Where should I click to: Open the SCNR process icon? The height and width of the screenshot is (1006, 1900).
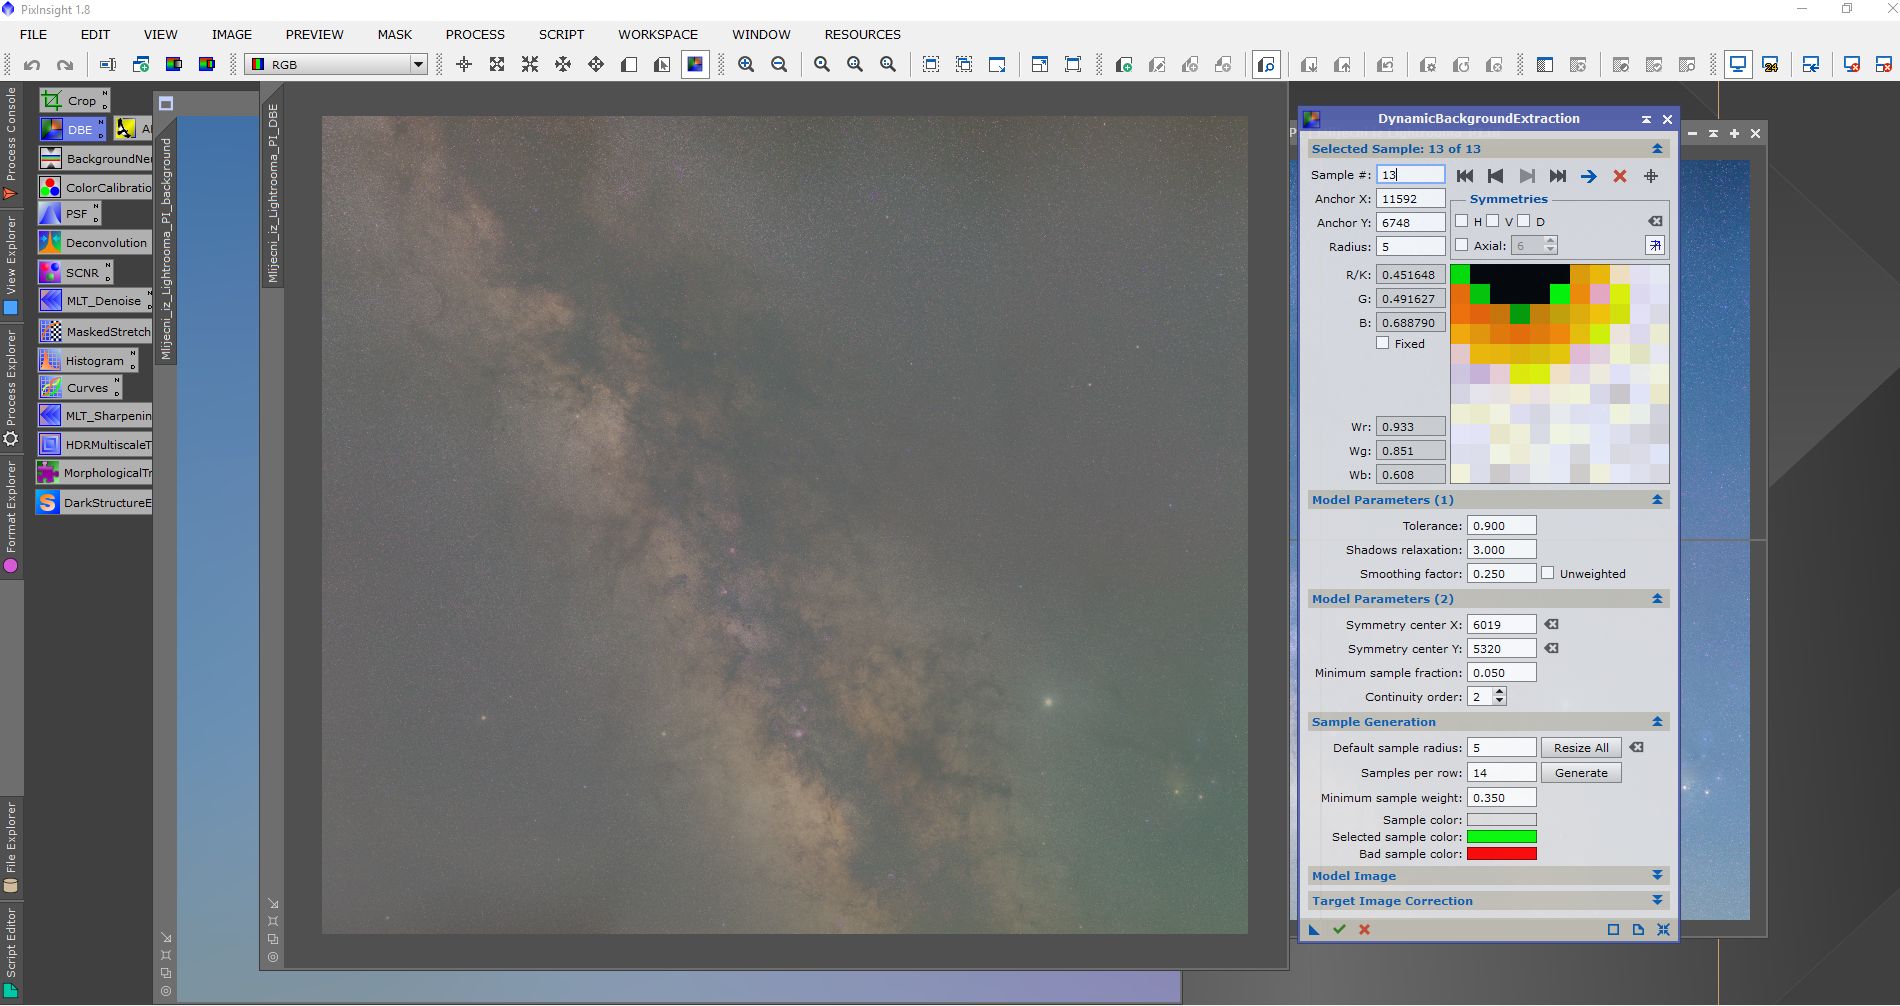(74, 272)
